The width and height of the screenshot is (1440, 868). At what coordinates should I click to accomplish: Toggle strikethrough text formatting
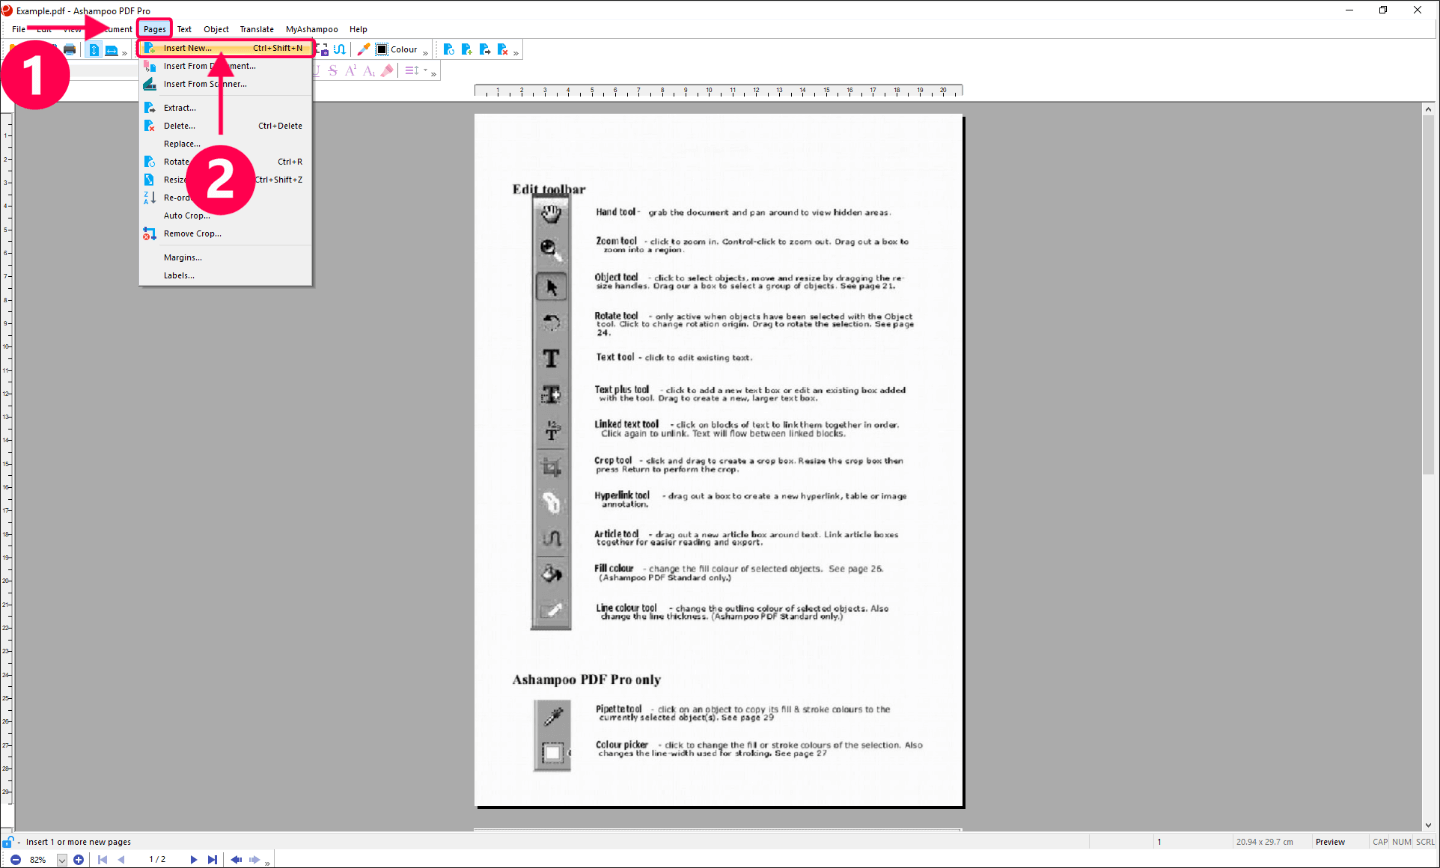click(333, 71)
